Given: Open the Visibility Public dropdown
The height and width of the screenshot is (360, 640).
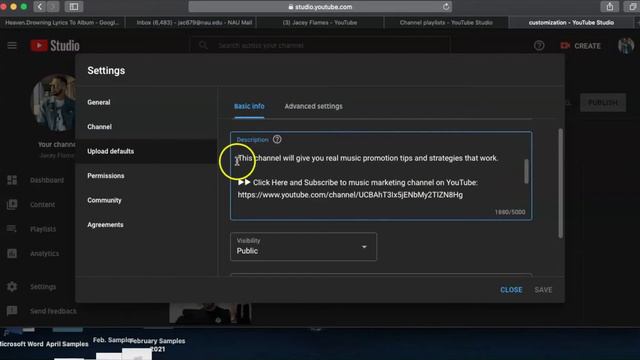Looking at the screenshot, I should pyautogui.click(x=303, y=247).
